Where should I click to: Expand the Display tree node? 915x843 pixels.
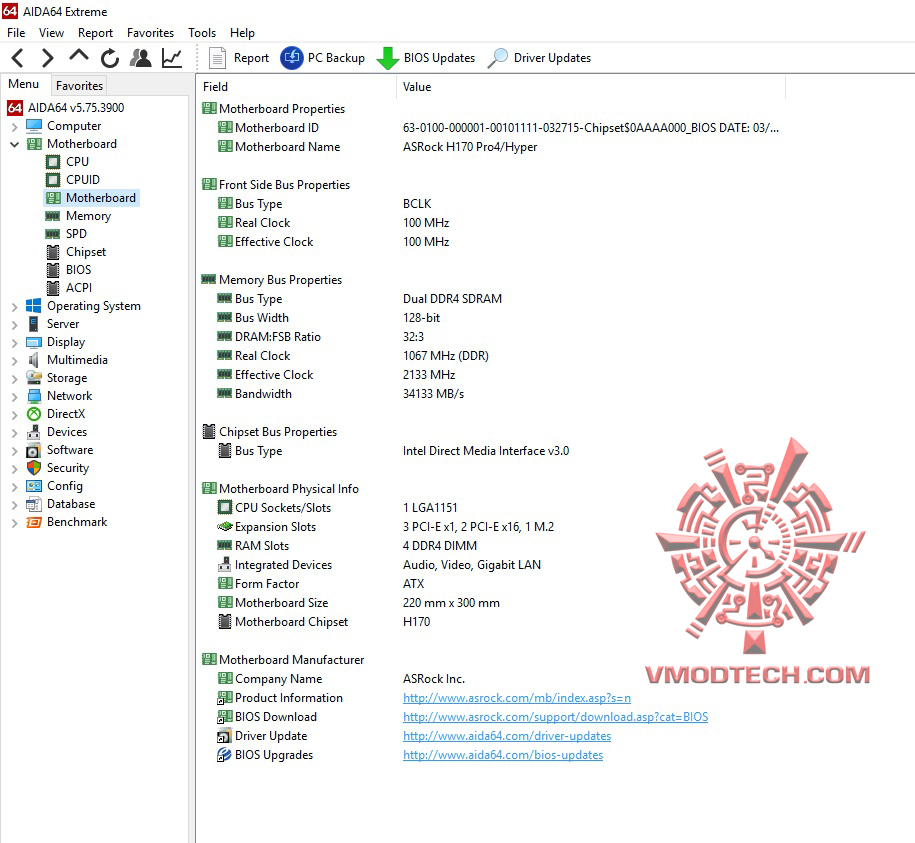click(x=15, y=342)
